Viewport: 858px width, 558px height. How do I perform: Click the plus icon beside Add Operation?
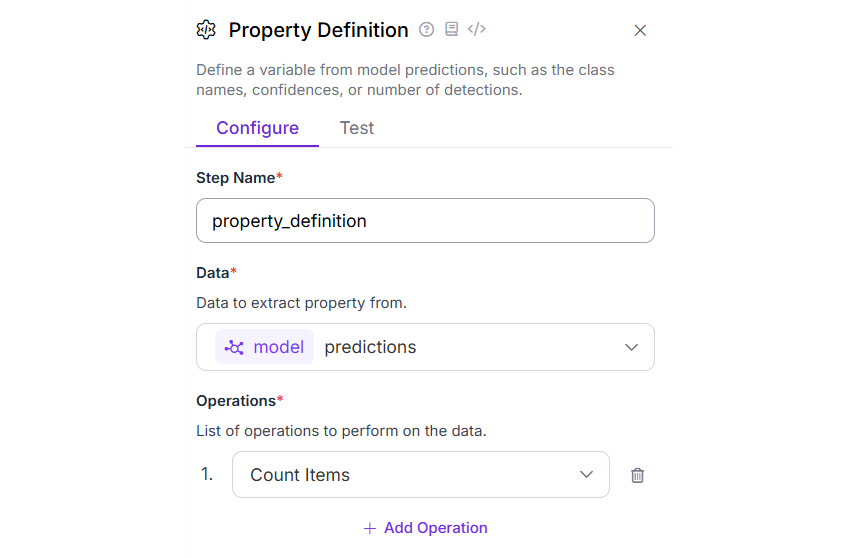(370, 528)
